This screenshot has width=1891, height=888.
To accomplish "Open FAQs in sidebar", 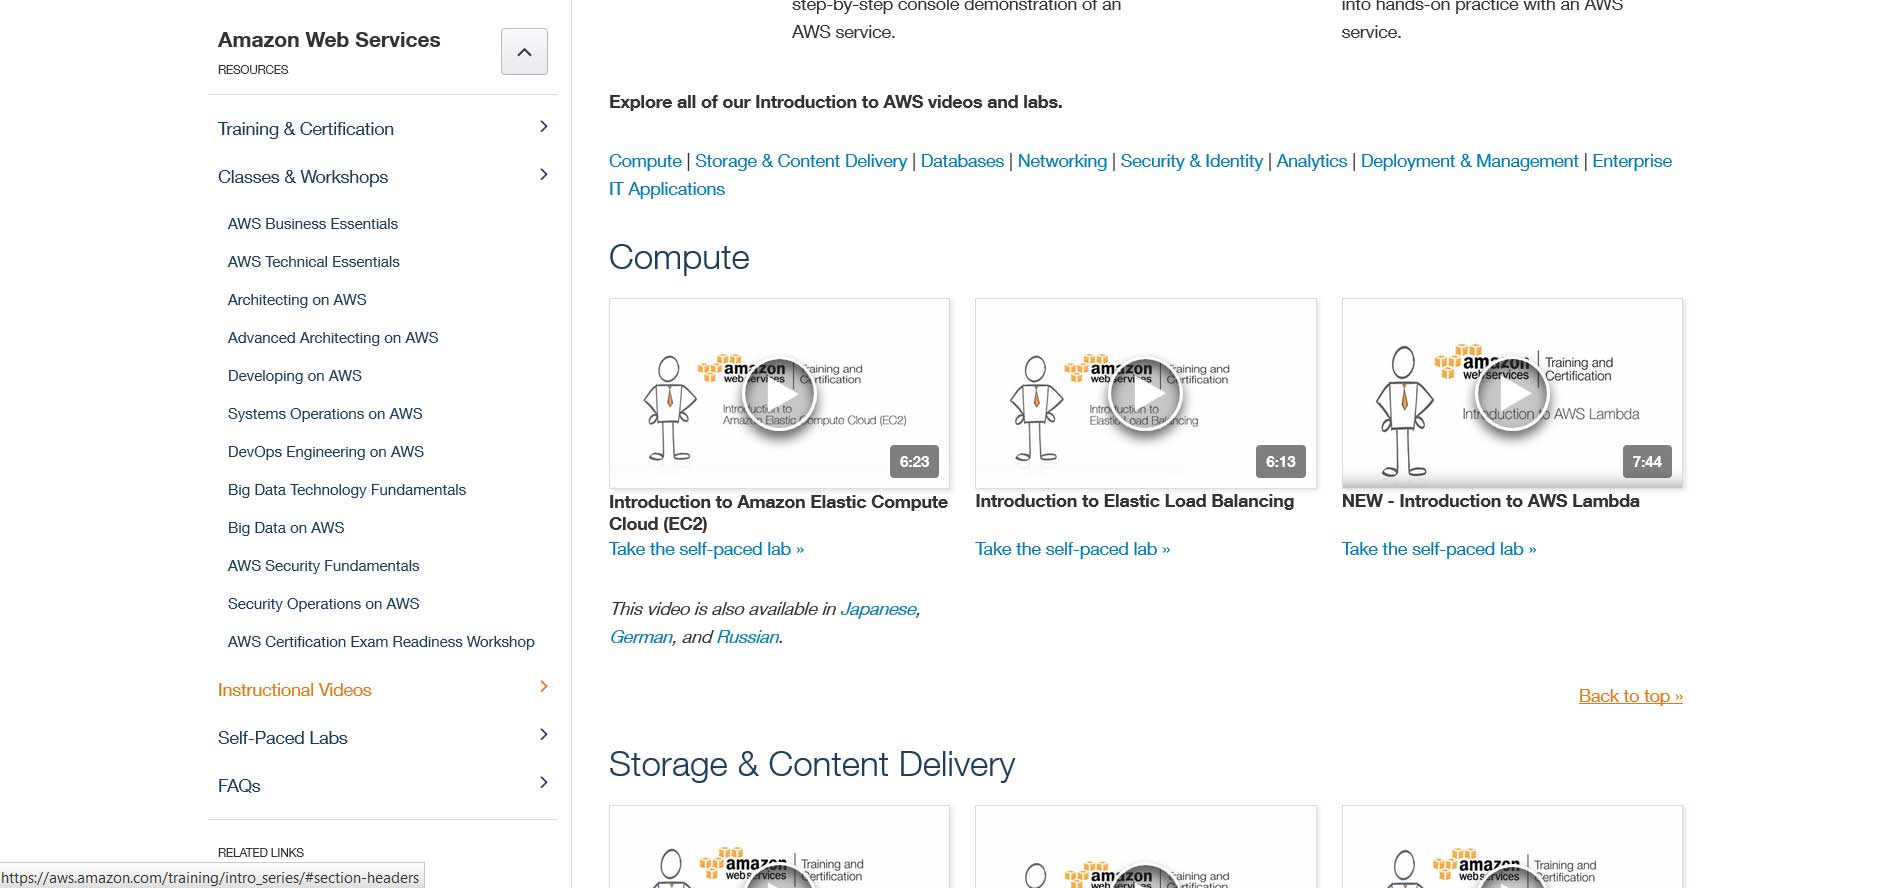I will coord(239,786).
